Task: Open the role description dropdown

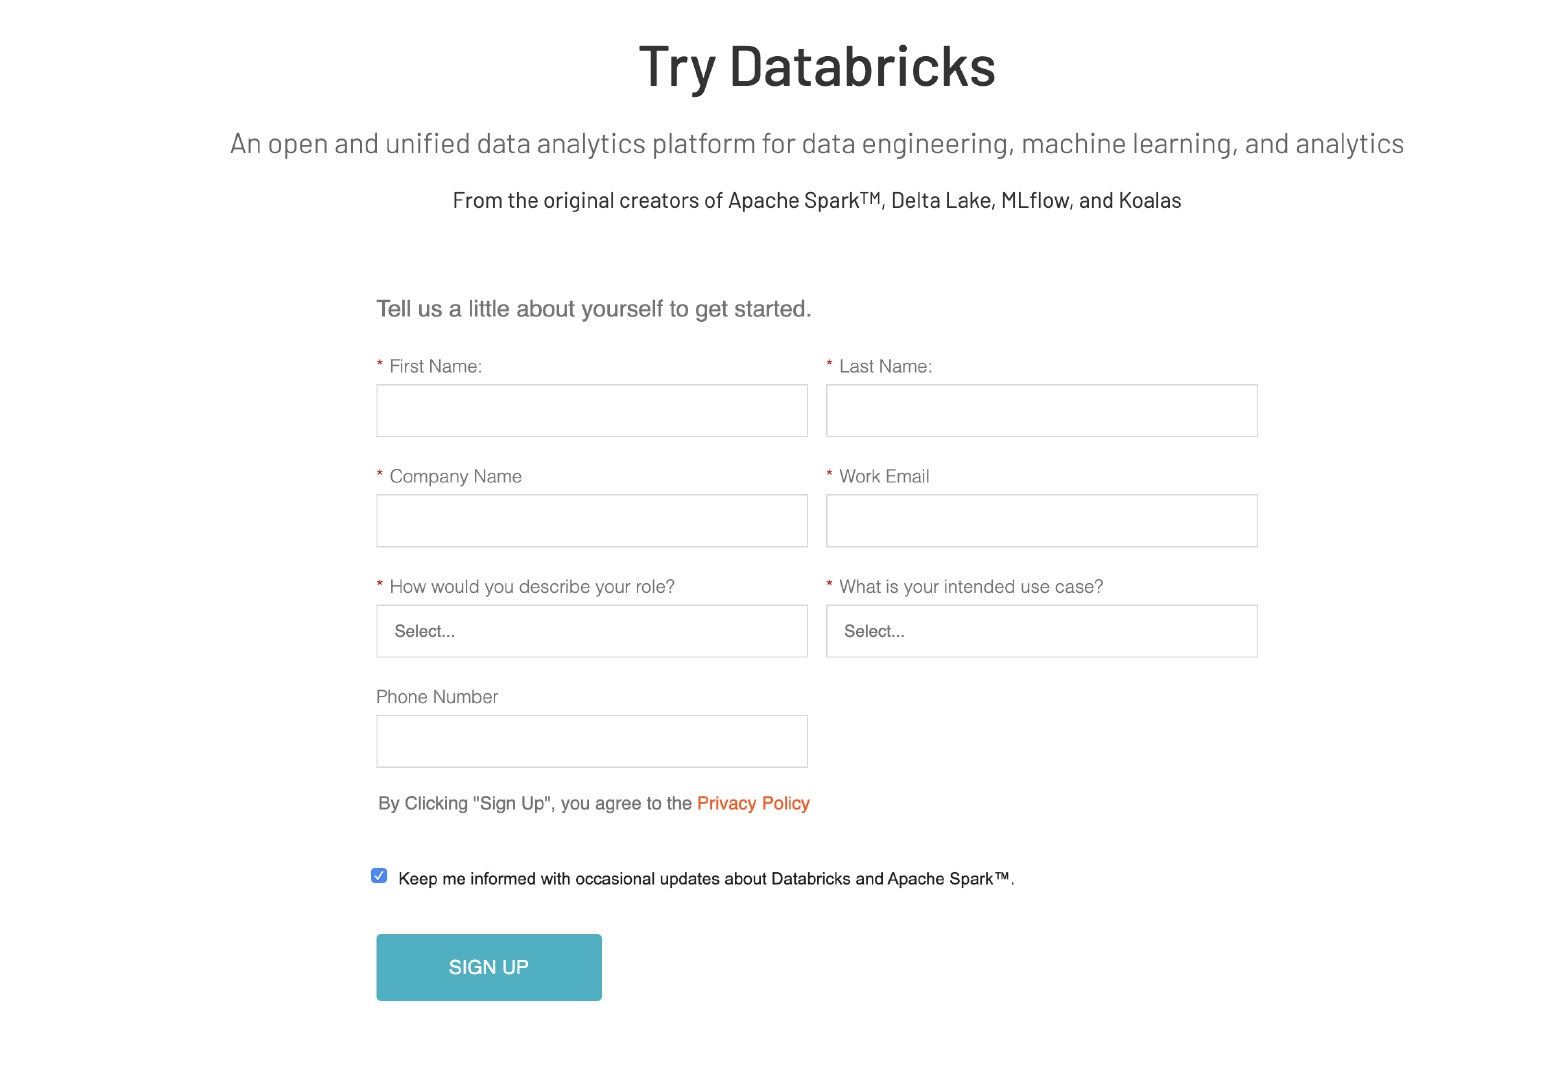Action: pos(592,631)
